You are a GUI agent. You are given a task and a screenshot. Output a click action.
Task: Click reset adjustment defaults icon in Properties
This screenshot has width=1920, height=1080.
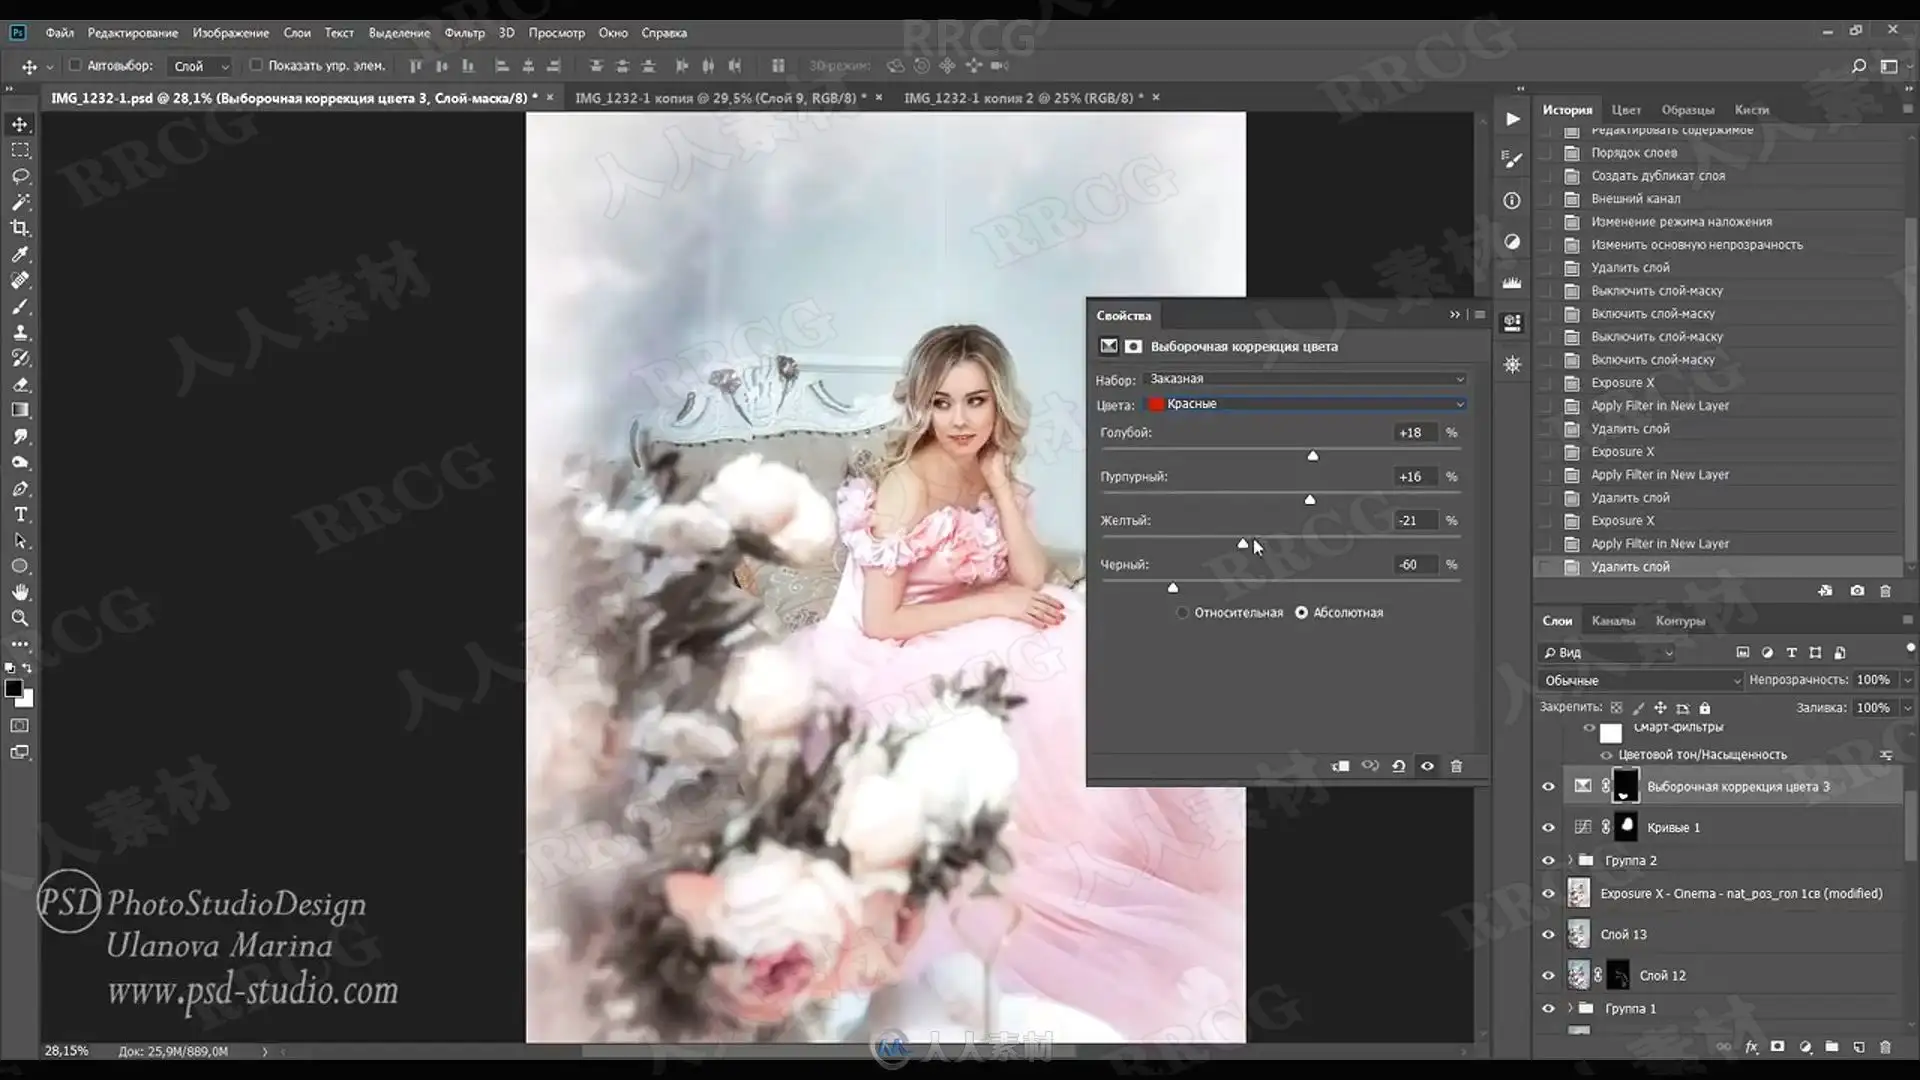click(1398, 766)
